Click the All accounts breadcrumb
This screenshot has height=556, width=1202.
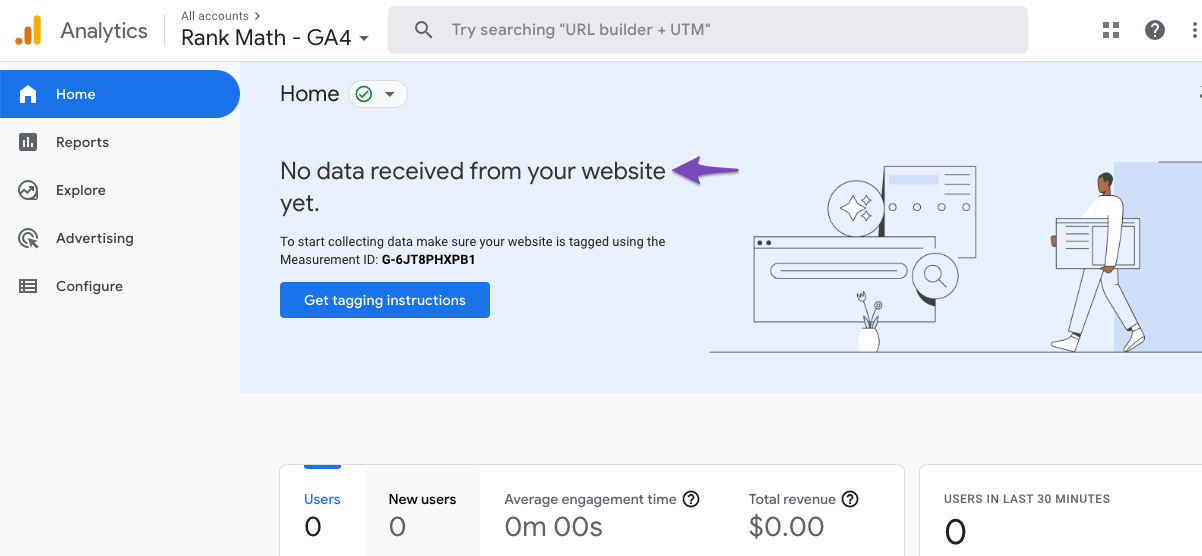pos(220,16)
